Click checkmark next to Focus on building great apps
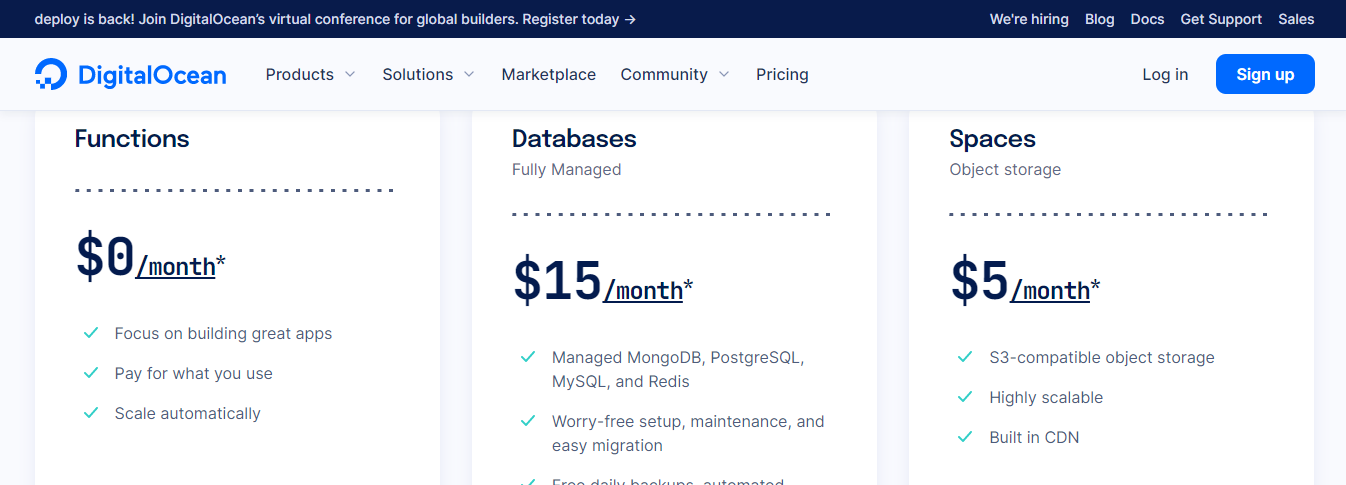 click(91, 332)
